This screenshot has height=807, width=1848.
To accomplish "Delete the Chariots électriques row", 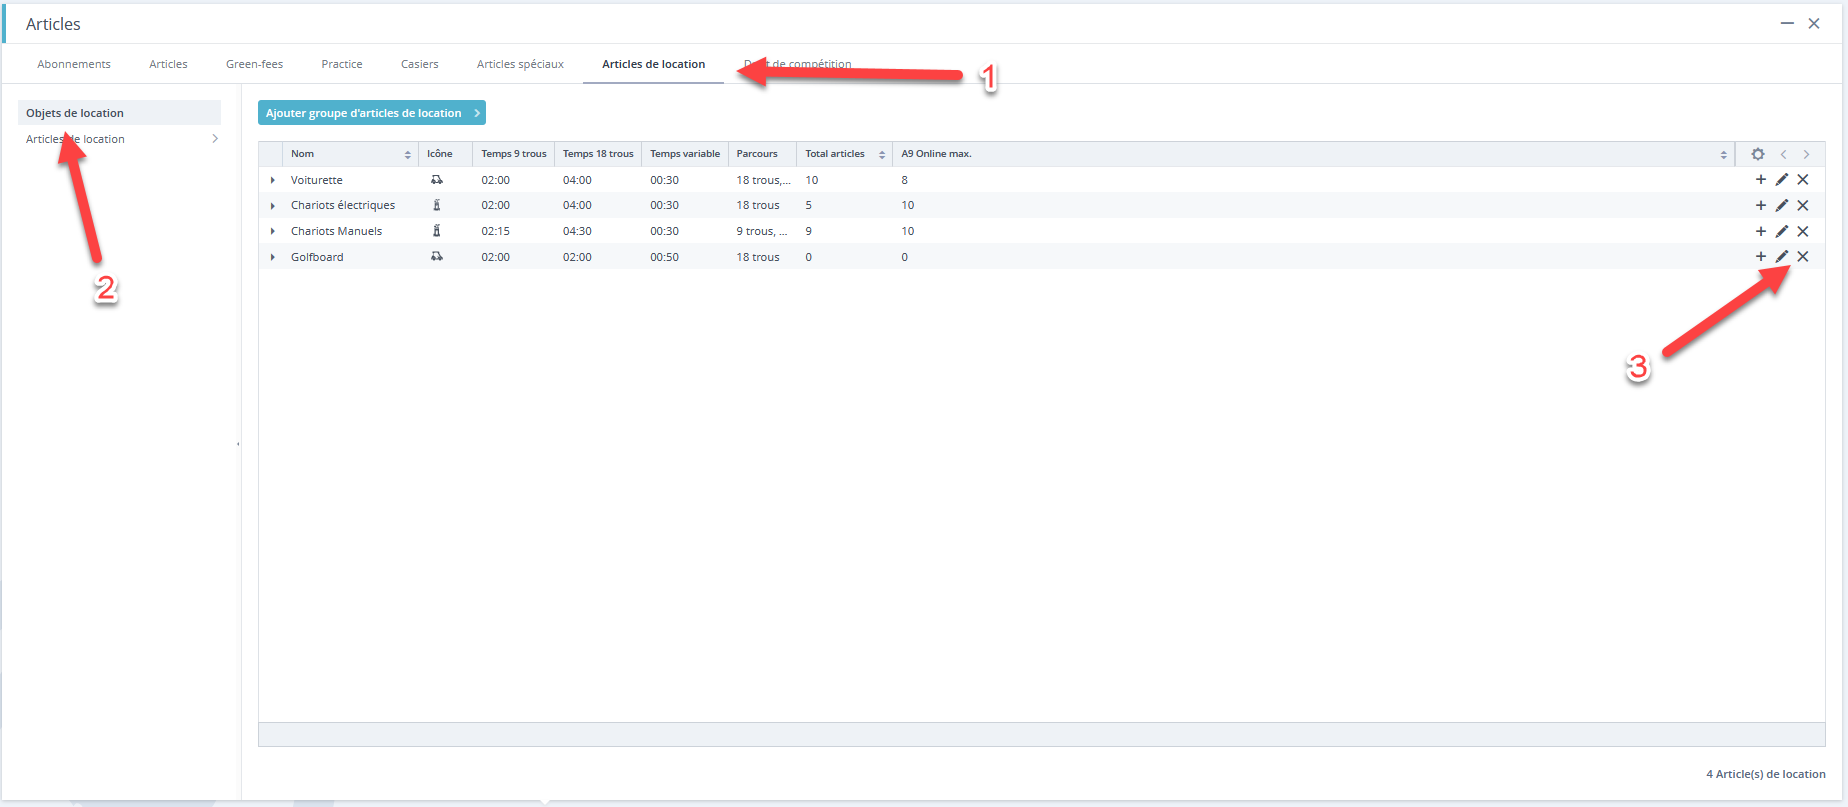I will (x=1803, y=205).
